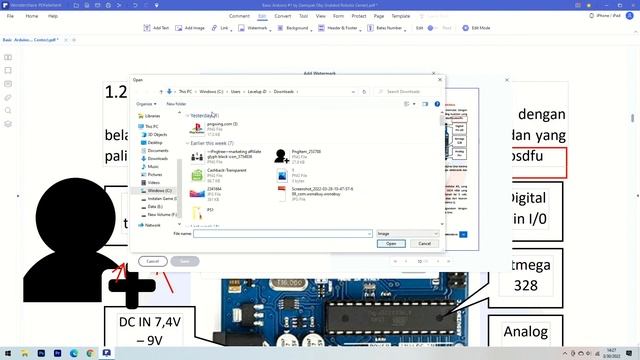Screen dimensions: 640x360
Task: Click the iPhone / iPad button
Action: point(605,16)
